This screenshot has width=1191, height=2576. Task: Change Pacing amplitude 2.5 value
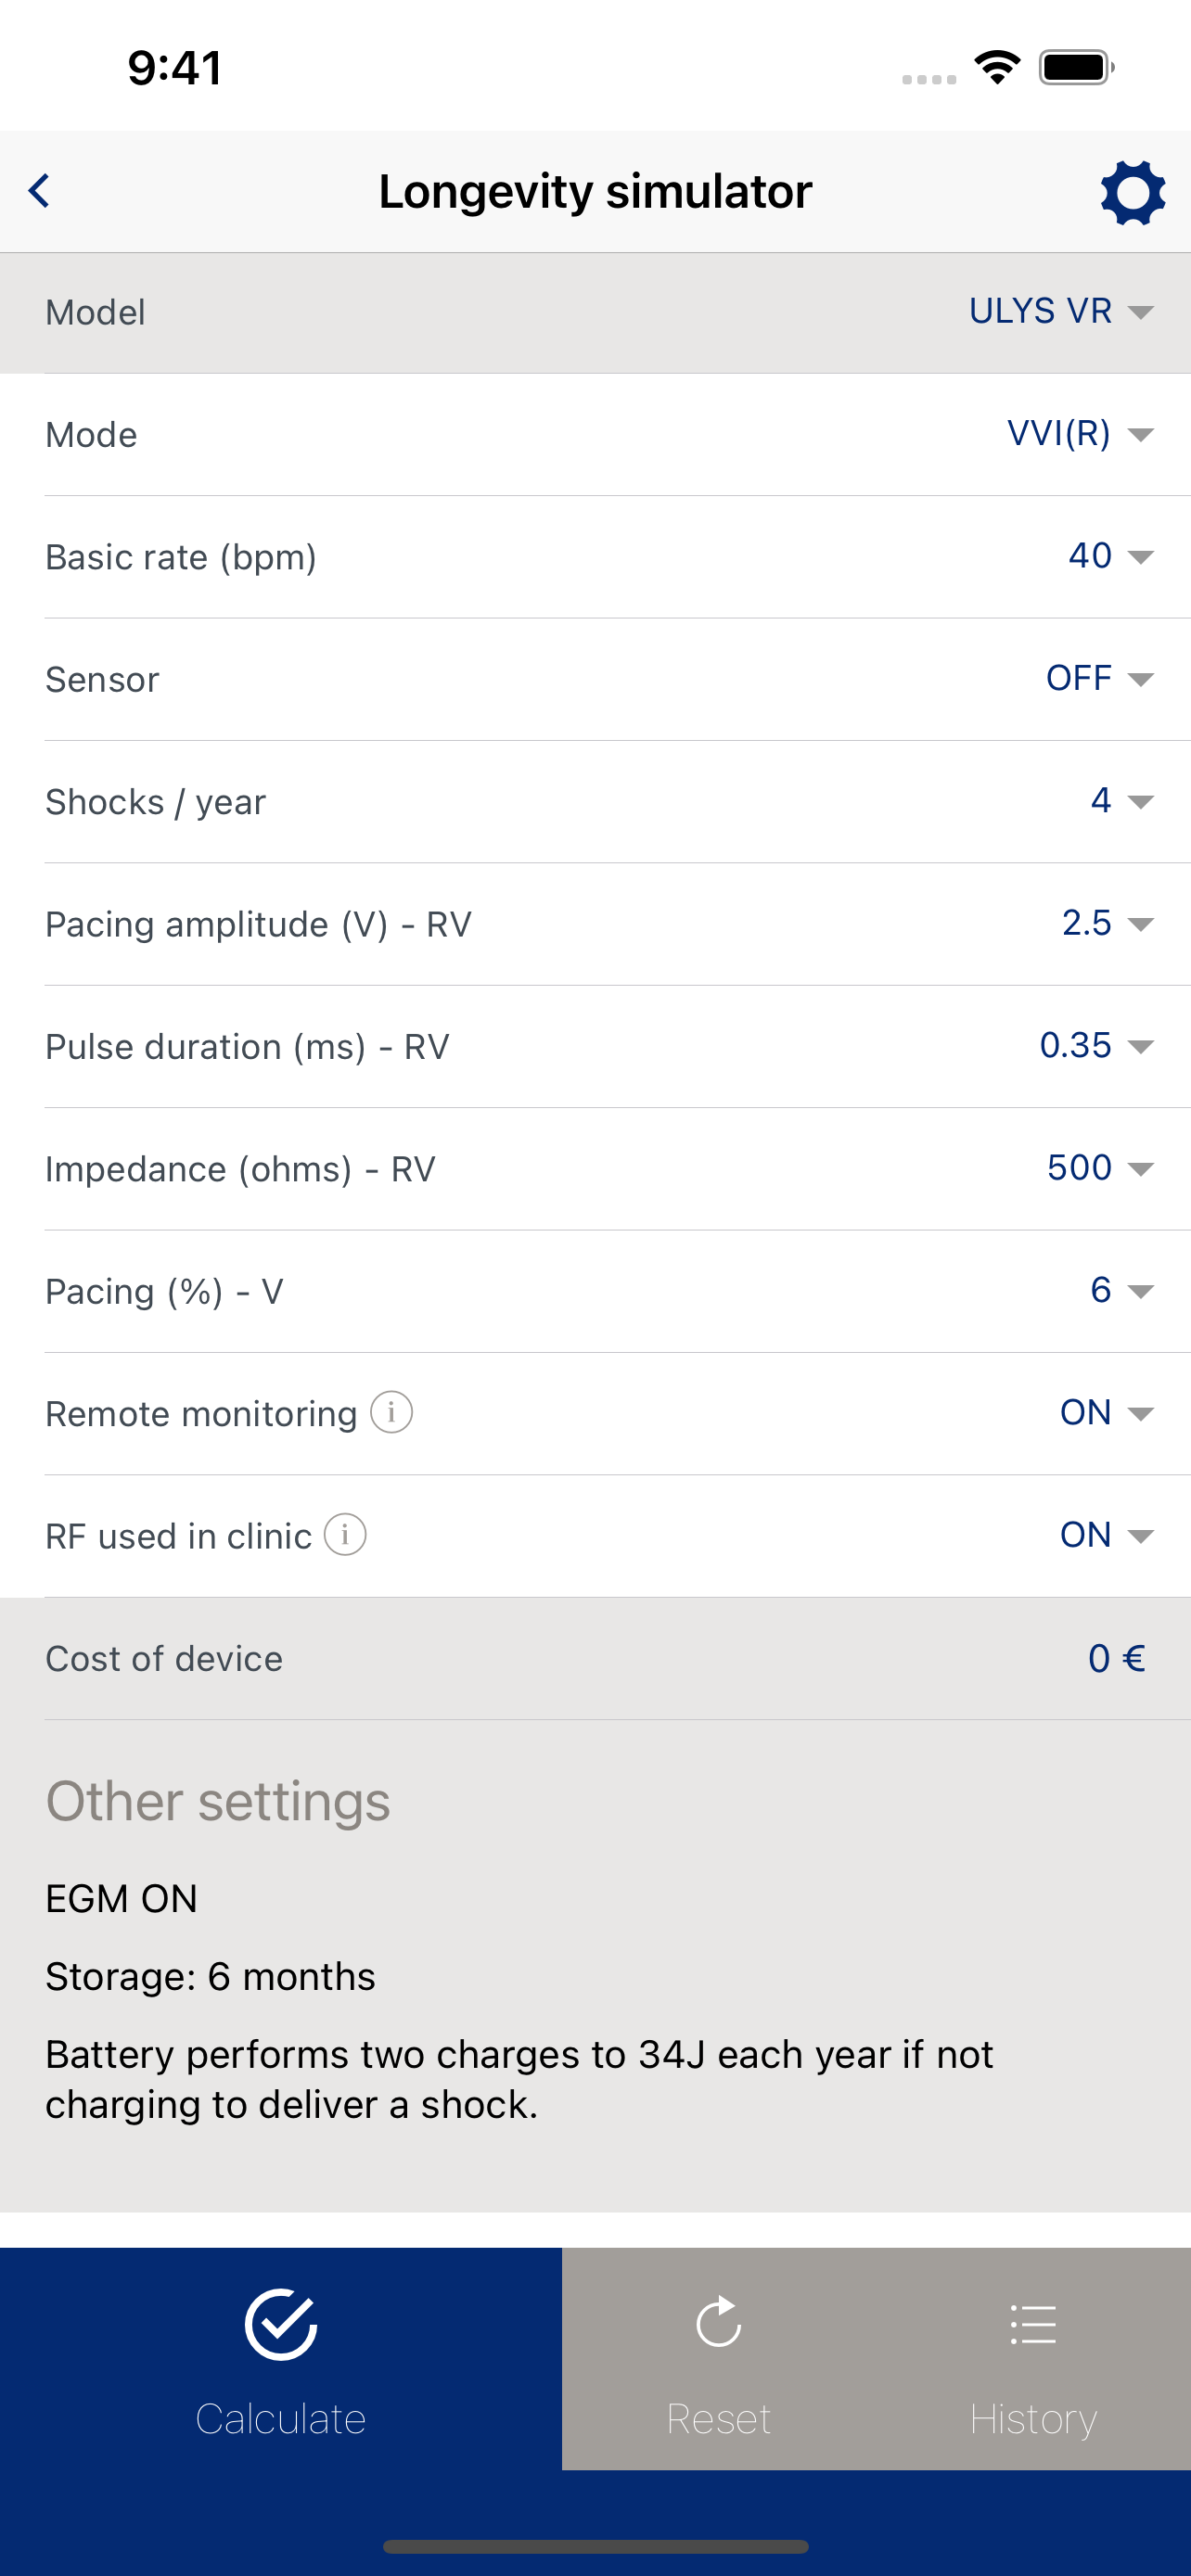pos(1107,922)
